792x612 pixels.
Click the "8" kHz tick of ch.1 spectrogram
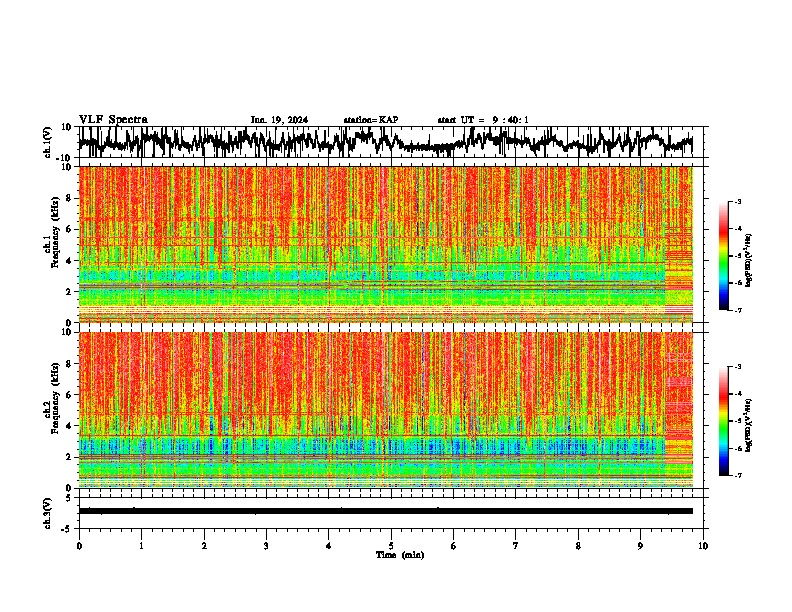(x=70, y=198)
